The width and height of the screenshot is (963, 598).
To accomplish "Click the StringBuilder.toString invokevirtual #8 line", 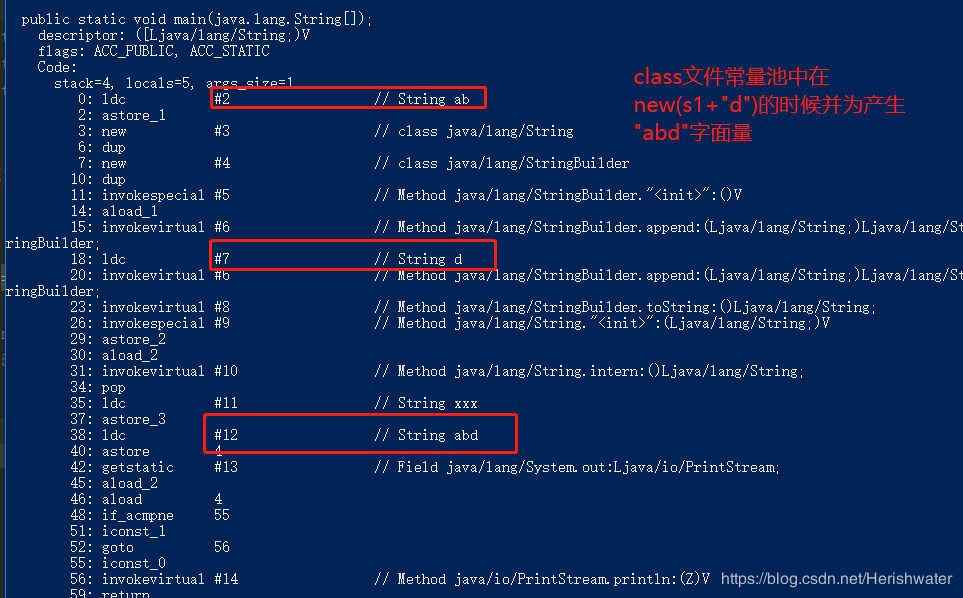I will pyautogui.click(x=473, y=307).
